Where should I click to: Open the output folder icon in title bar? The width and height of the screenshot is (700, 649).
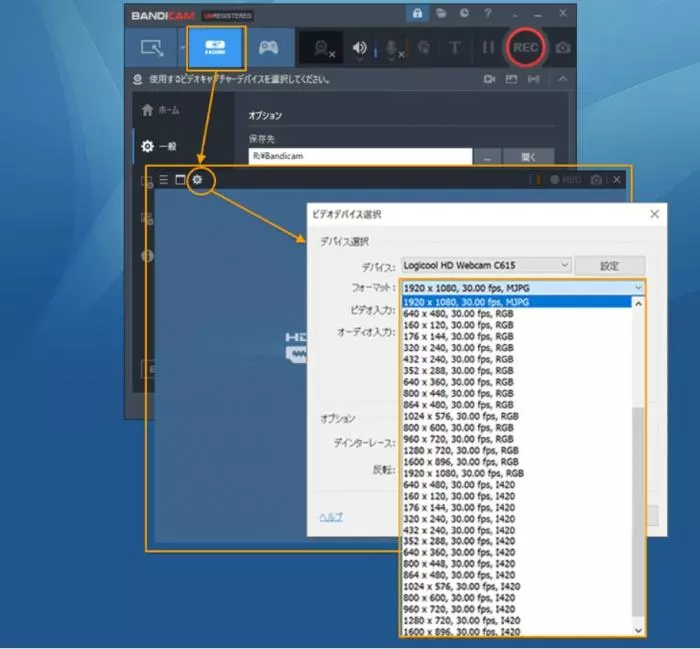[441, 13]
